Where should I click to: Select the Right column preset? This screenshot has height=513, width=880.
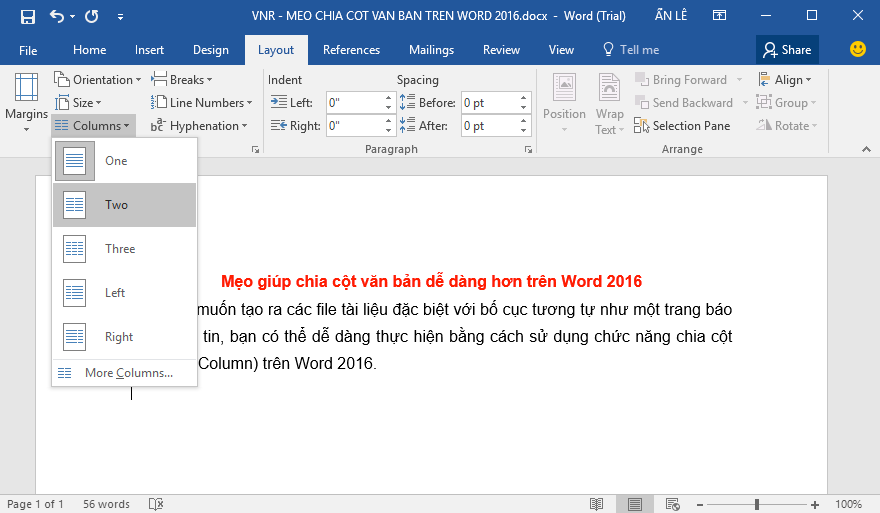(x=125, y=337)
